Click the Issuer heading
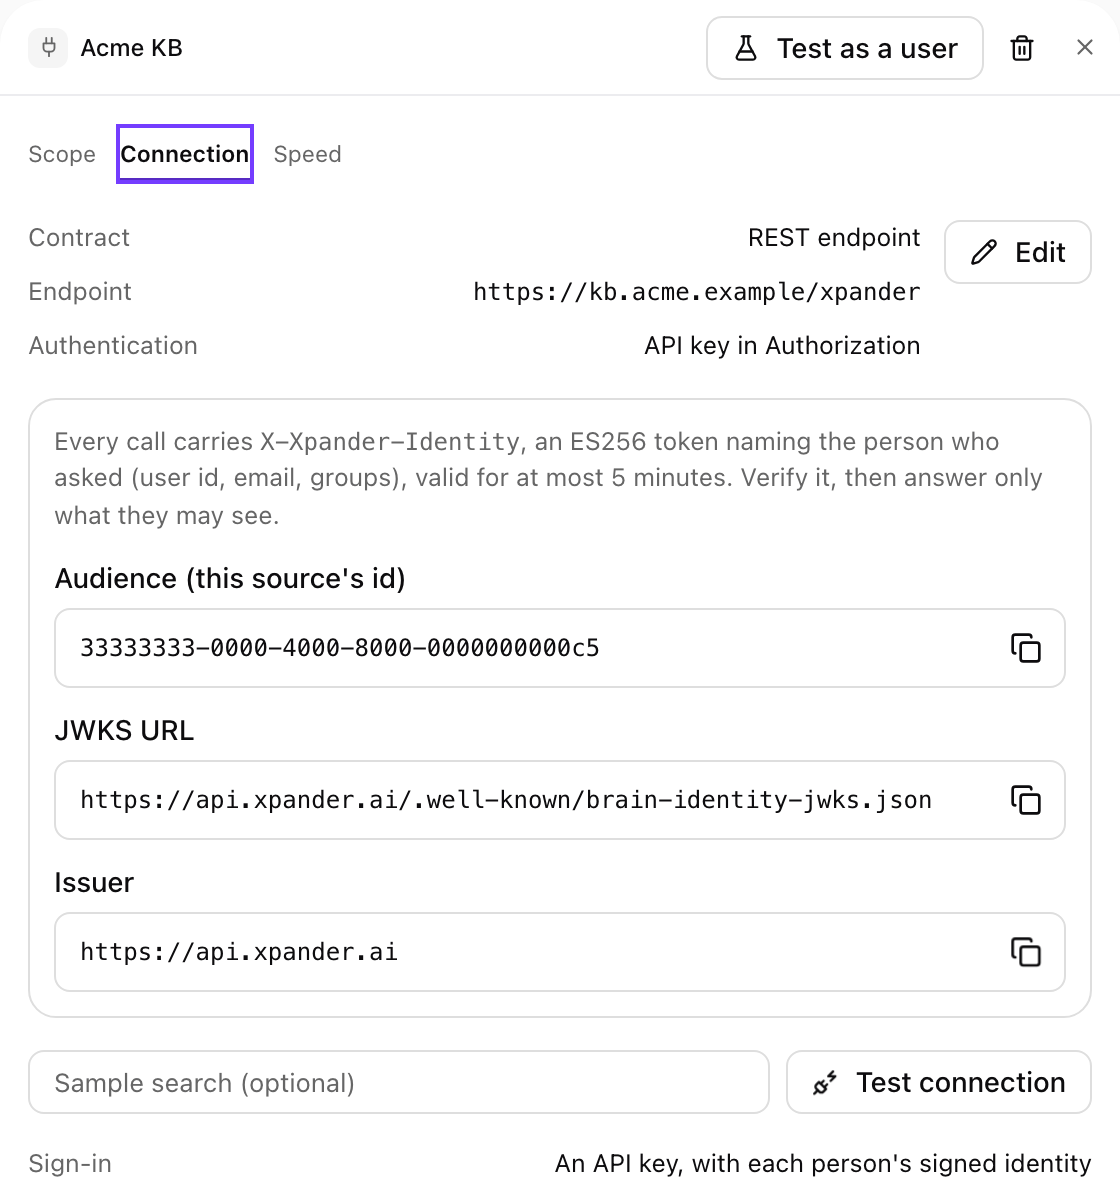The image size is (1120, 1200). [x=94, y=883]
